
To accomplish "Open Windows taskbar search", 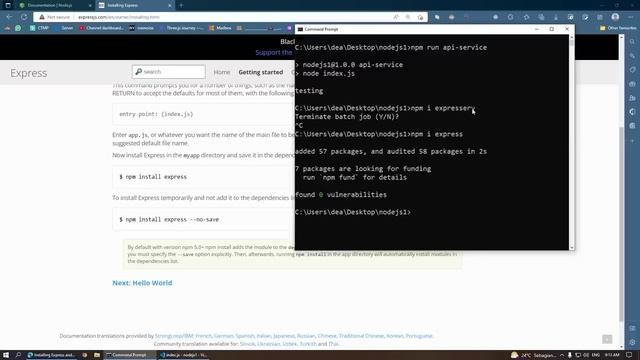I will (18, 355).
